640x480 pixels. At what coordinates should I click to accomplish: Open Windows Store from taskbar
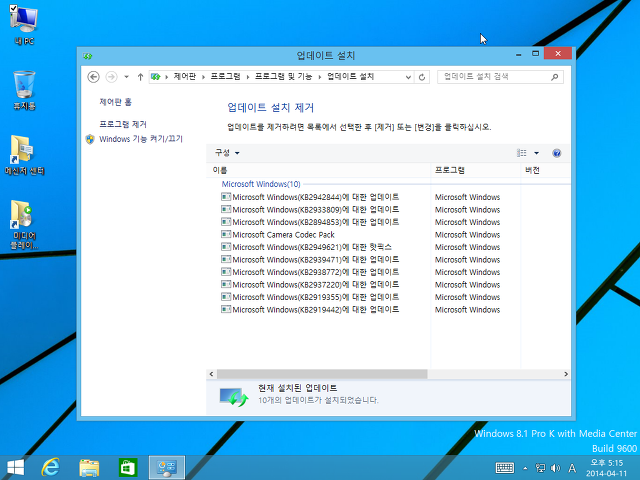click(x=127, y=468)
